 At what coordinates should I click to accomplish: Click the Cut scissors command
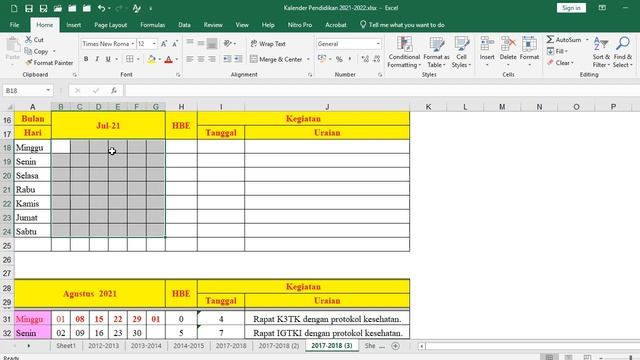[34, 40]
